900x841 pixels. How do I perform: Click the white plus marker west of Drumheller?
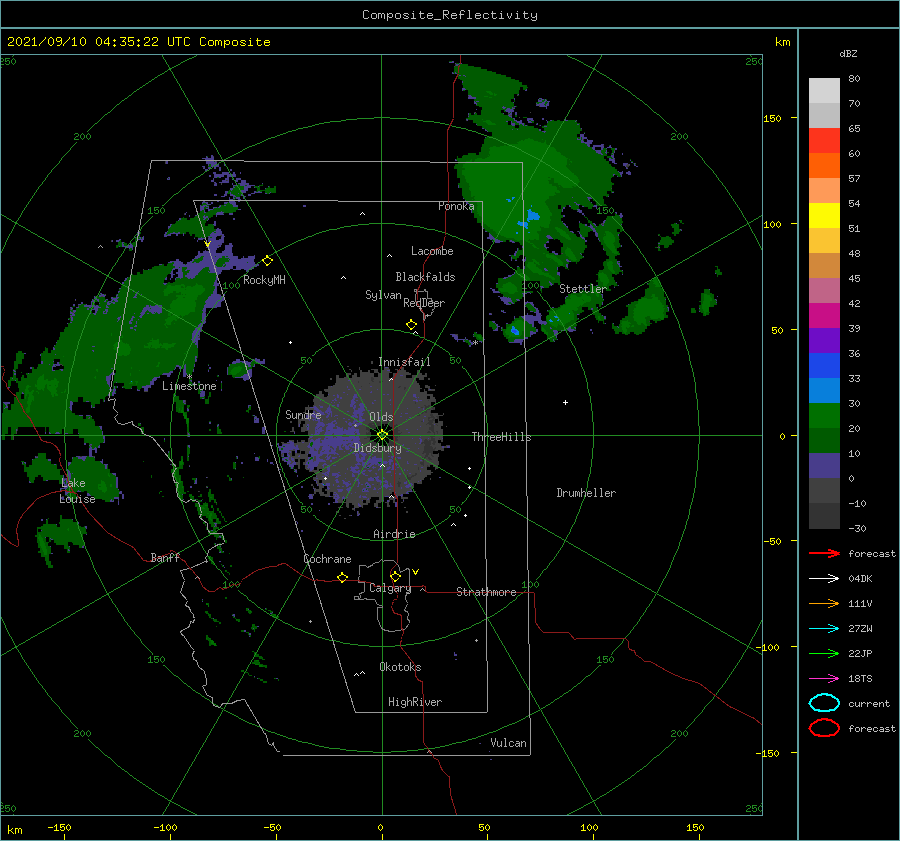565,402
